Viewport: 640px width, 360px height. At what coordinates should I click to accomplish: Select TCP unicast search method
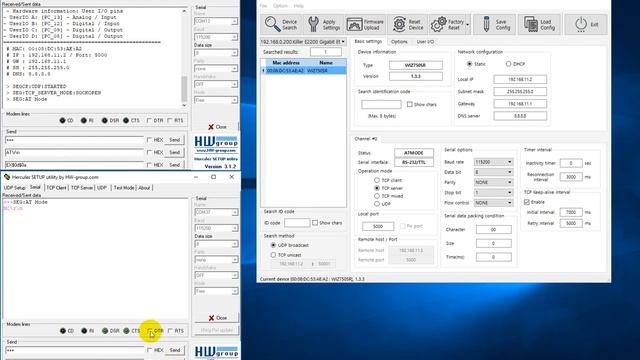pos(273,255)
